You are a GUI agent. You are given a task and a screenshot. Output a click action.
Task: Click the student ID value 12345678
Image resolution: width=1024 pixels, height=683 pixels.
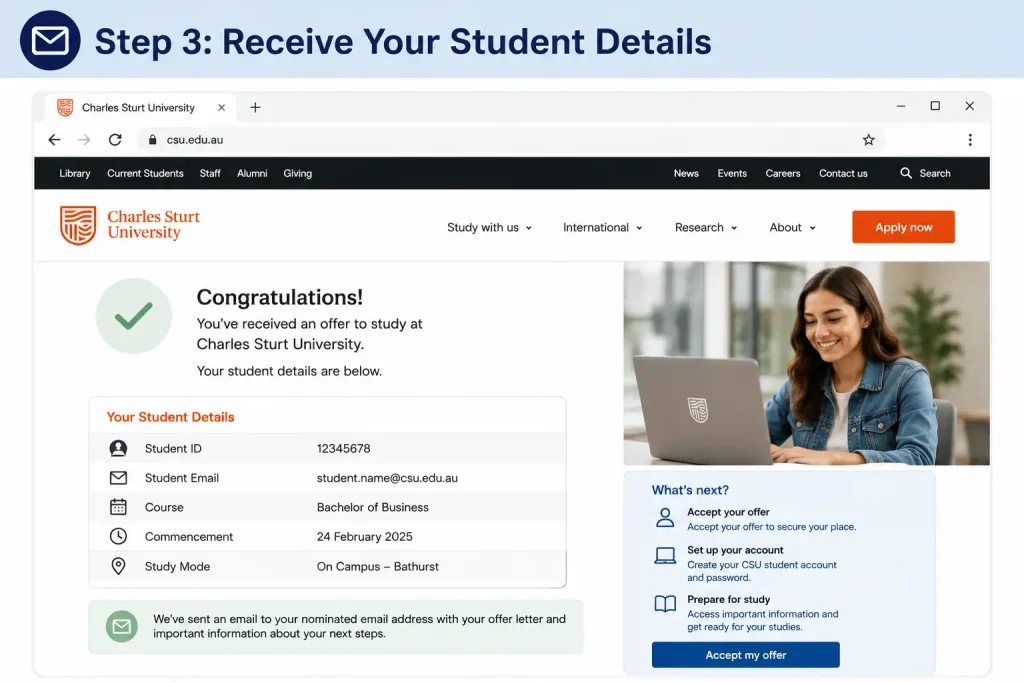point(344,449)
